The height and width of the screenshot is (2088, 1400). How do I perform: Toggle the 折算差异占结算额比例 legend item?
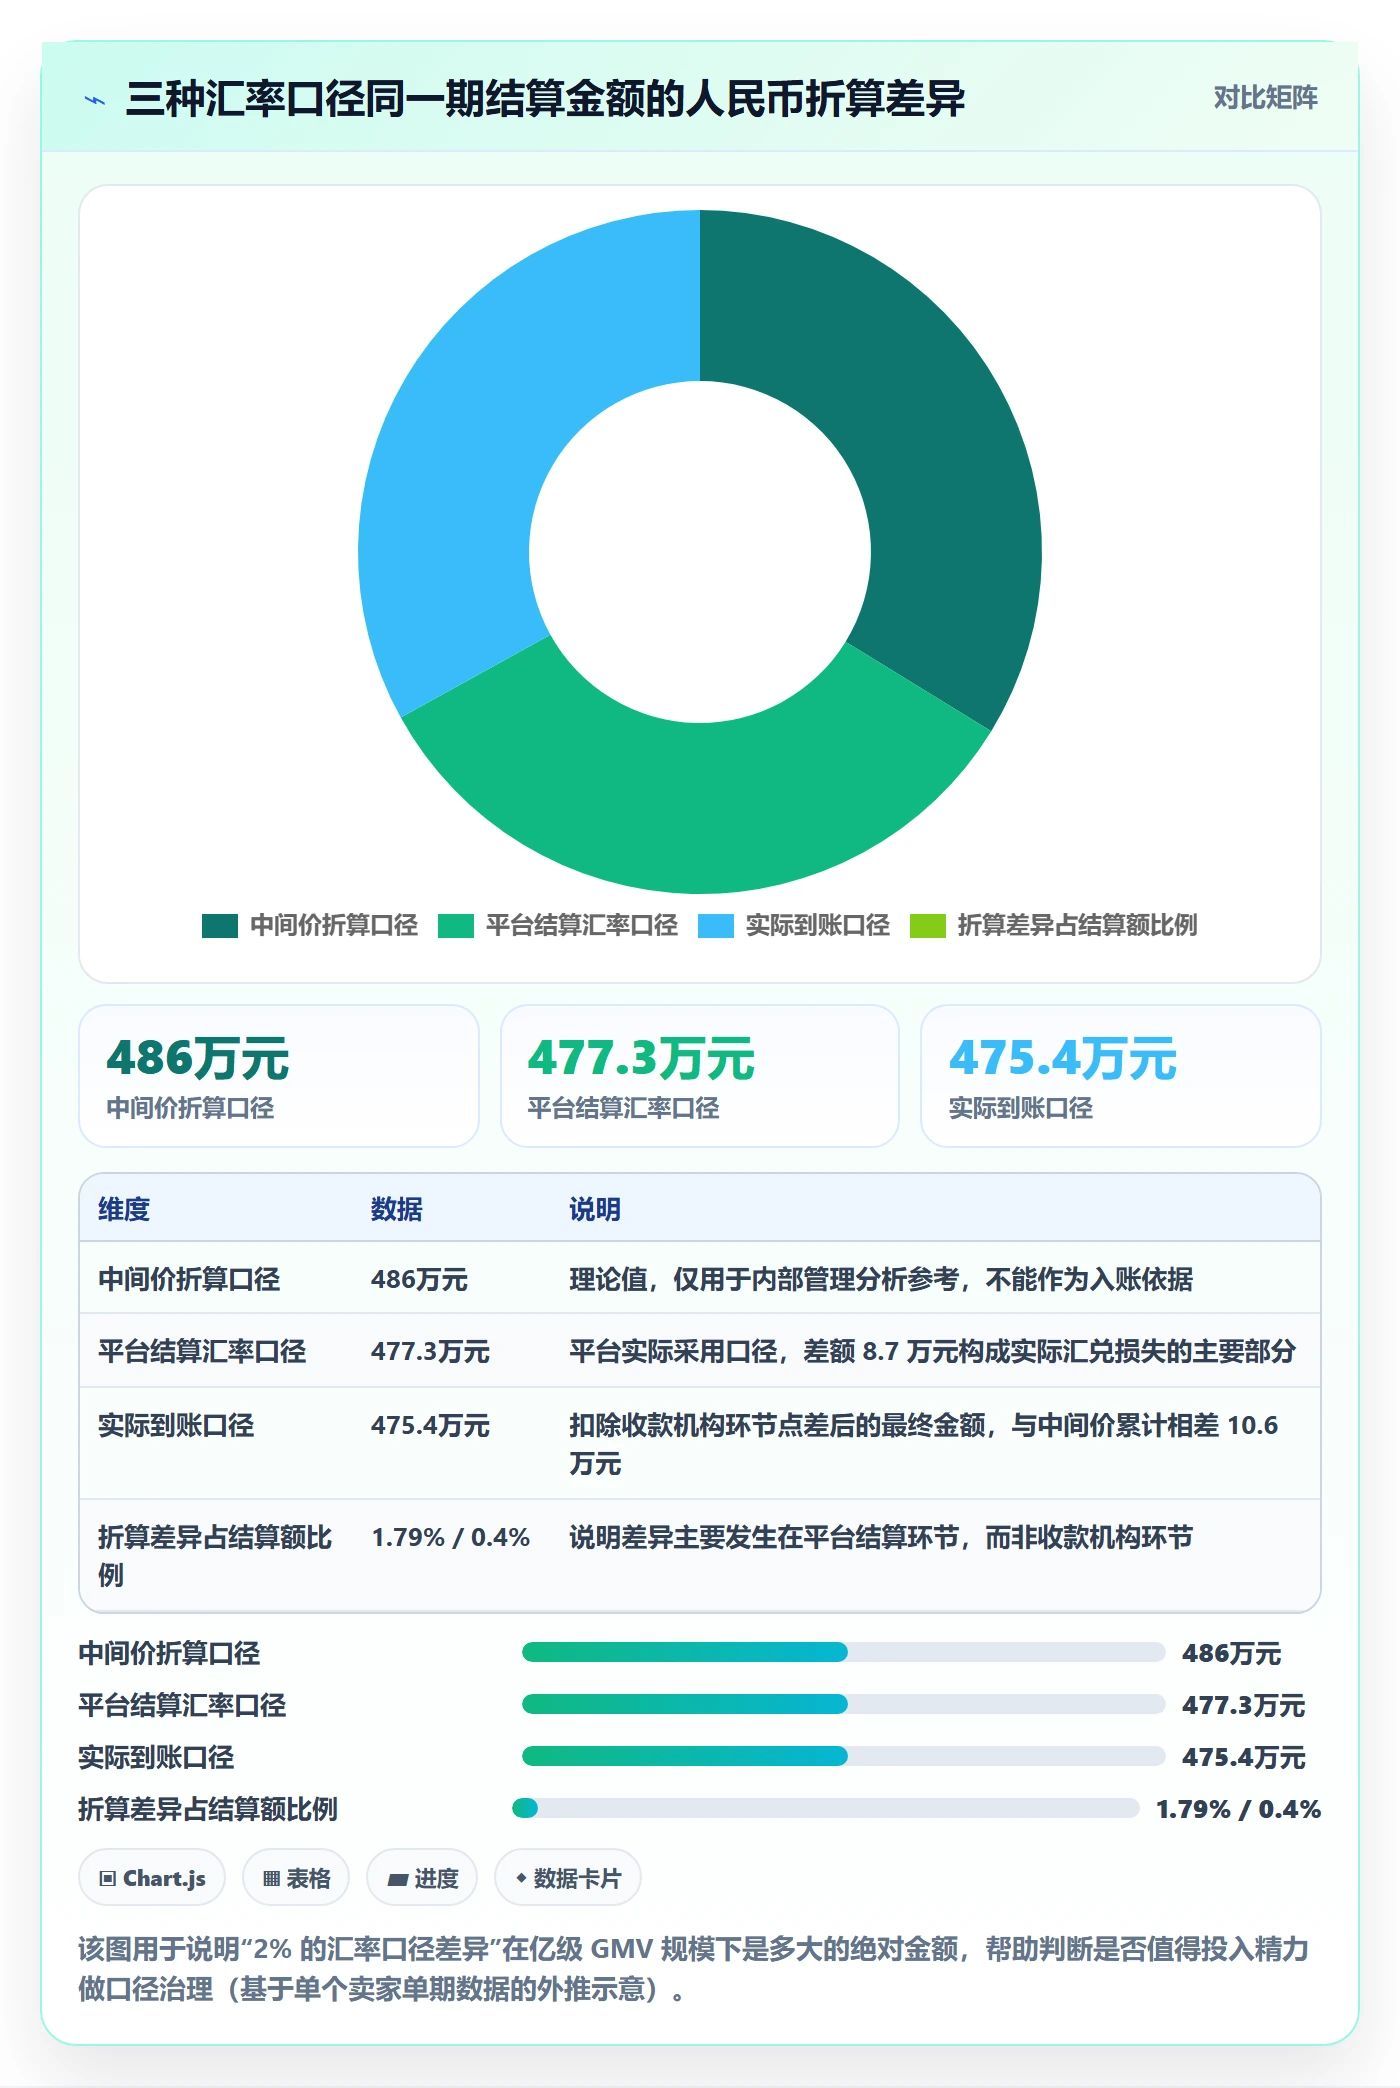pos(1053,926)
